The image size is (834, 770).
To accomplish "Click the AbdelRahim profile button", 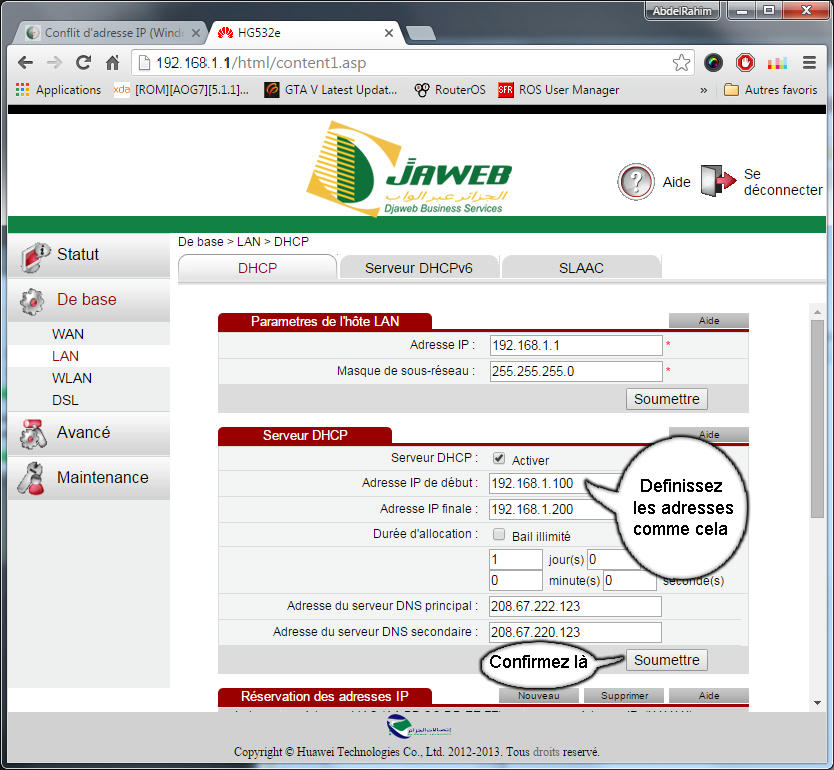I will pos(681,11).
